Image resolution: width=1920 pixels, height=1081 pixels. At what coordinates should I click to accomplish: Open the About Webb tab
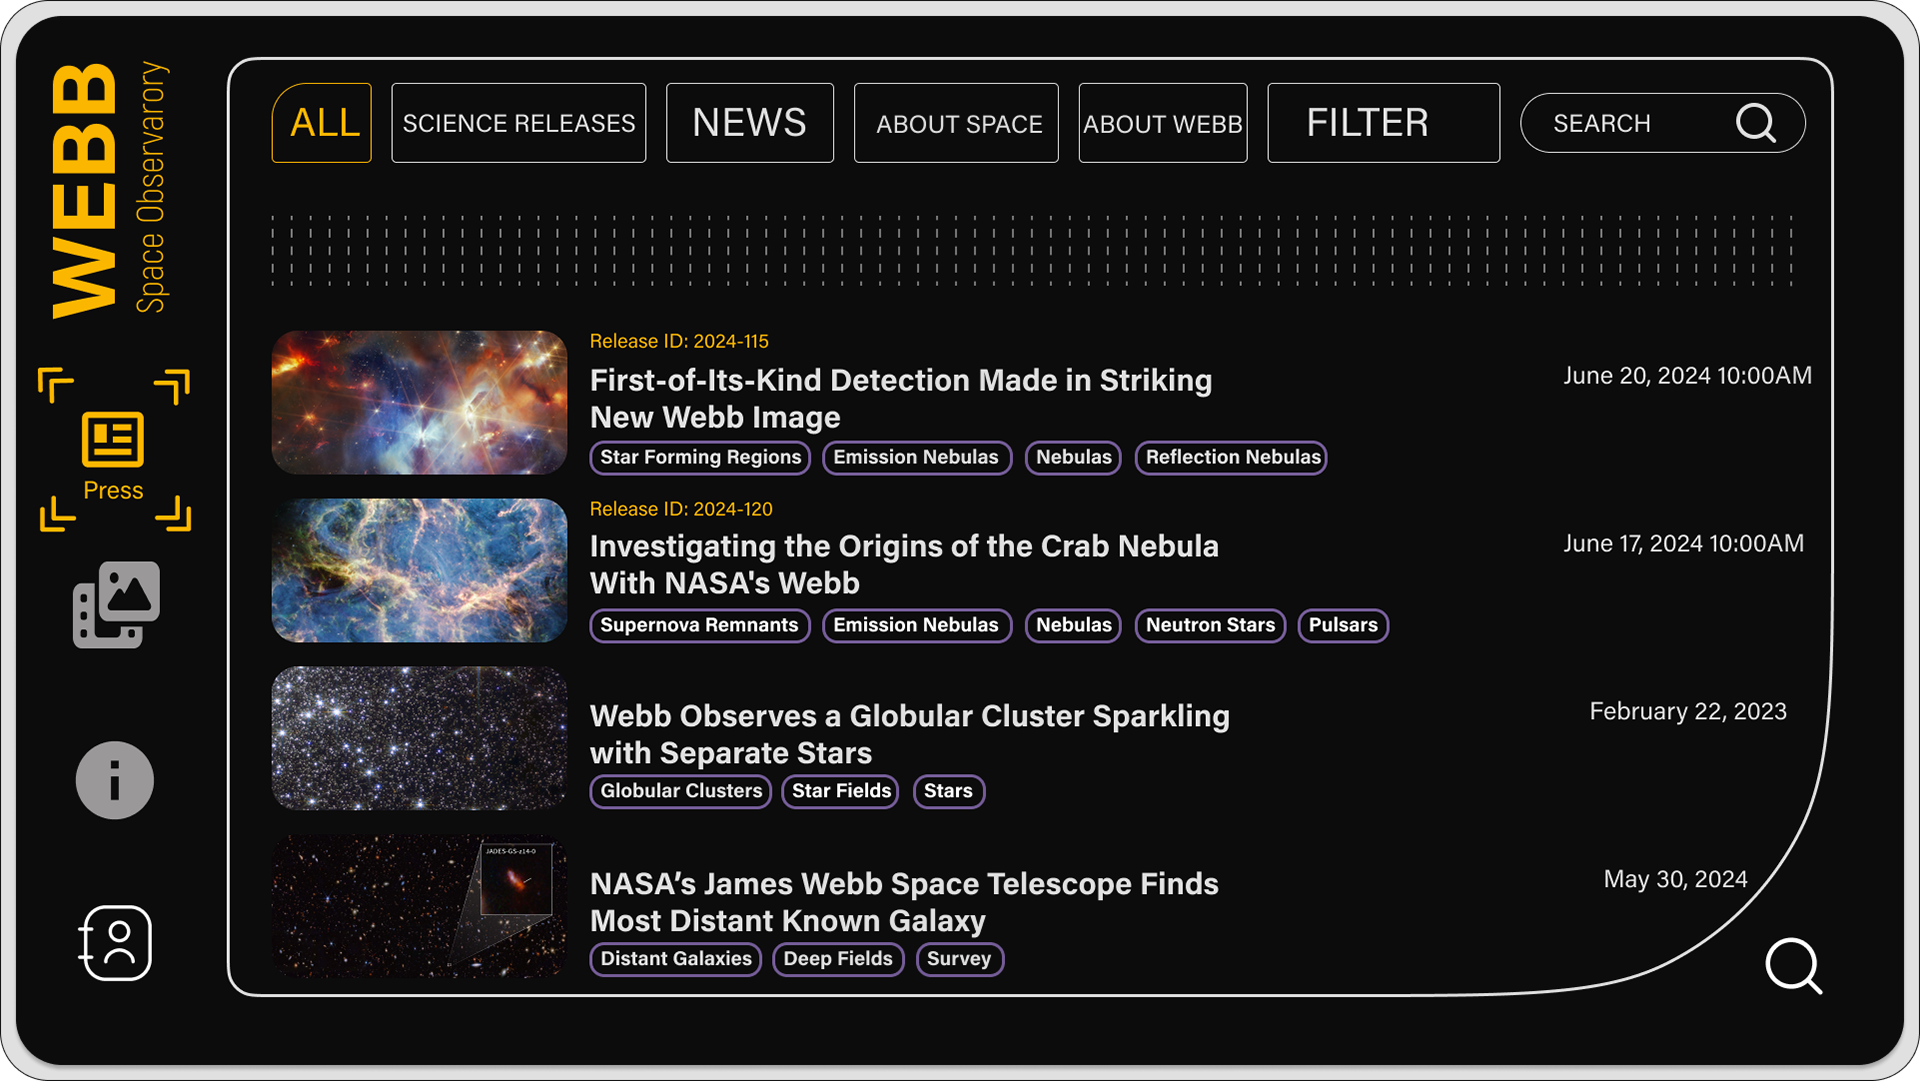tap(1163, 123)
